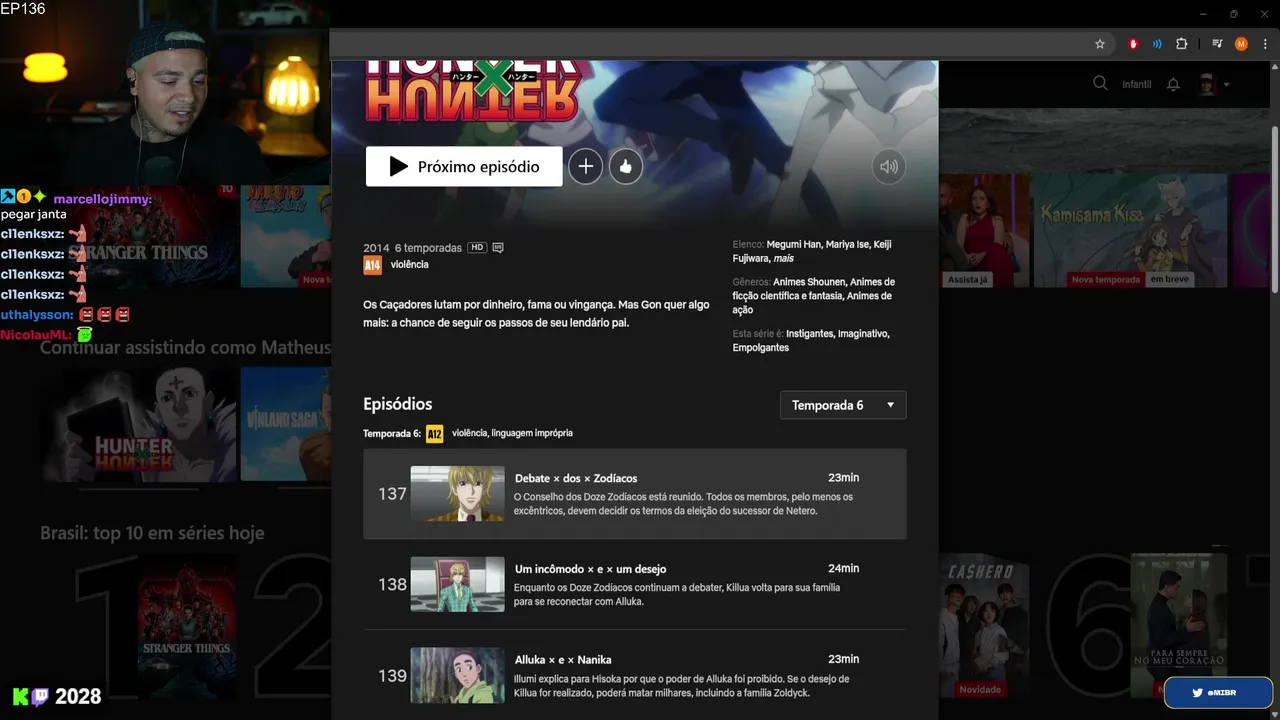Screen dimensions: 1280x720
Task: Click the MIBR Twitter overlay badge
Action: [x=1218, y=692]
